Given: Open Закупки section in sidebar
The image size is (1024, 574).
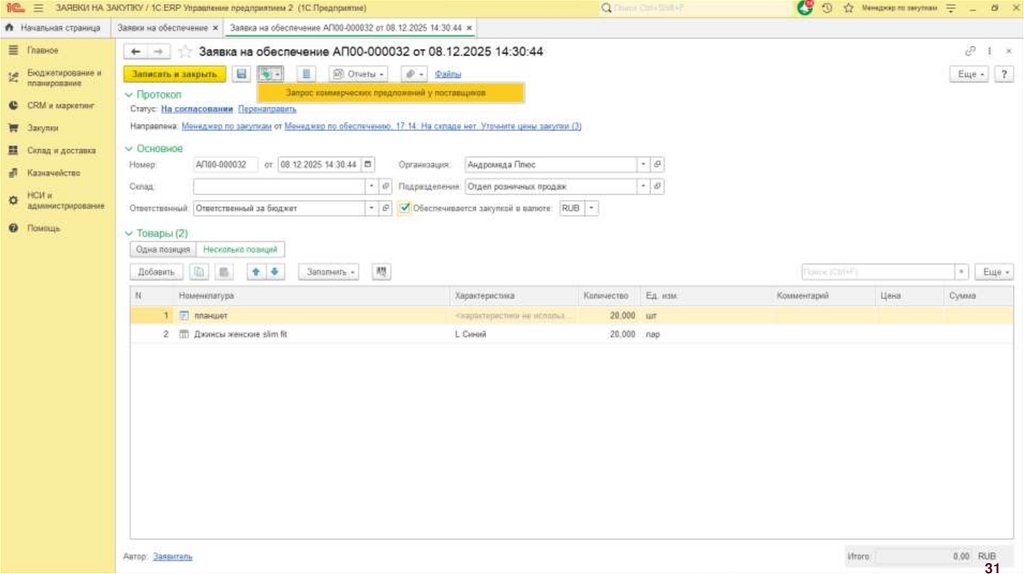Looking at the screenshot, I should point(42,128).
